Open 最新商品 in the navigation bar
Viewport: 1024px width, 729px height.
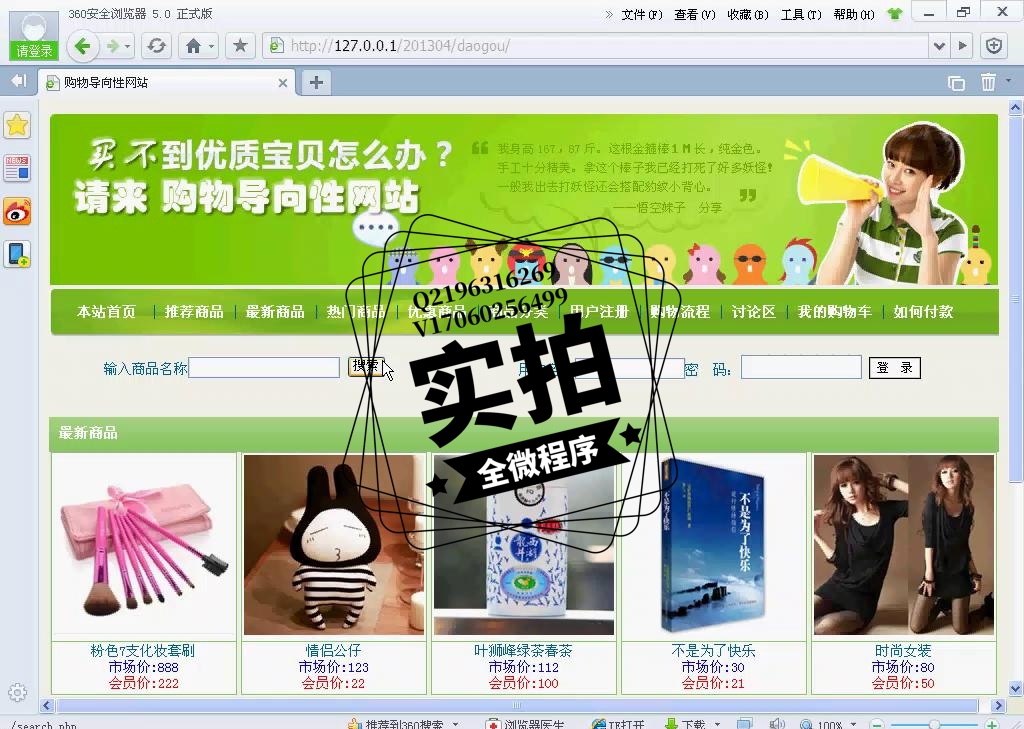coord(275,312)
